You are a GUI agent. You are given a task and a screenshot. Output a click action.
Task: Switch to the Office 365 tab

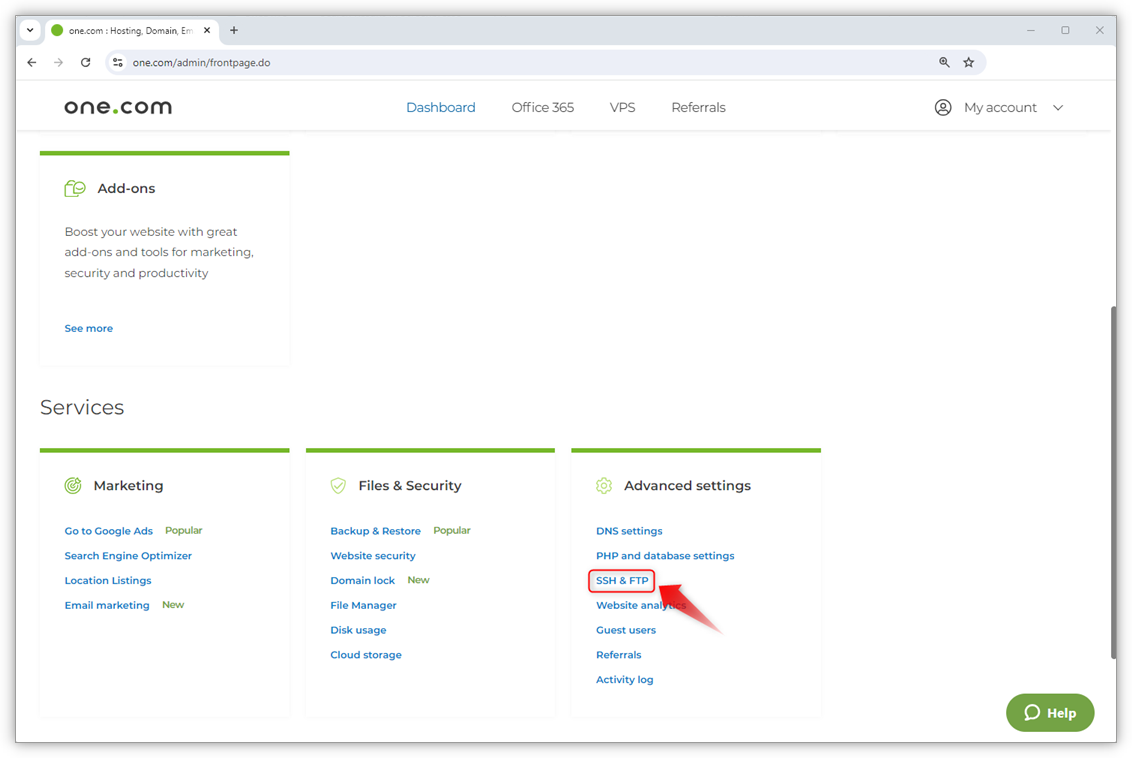click(x=542, y=107)
